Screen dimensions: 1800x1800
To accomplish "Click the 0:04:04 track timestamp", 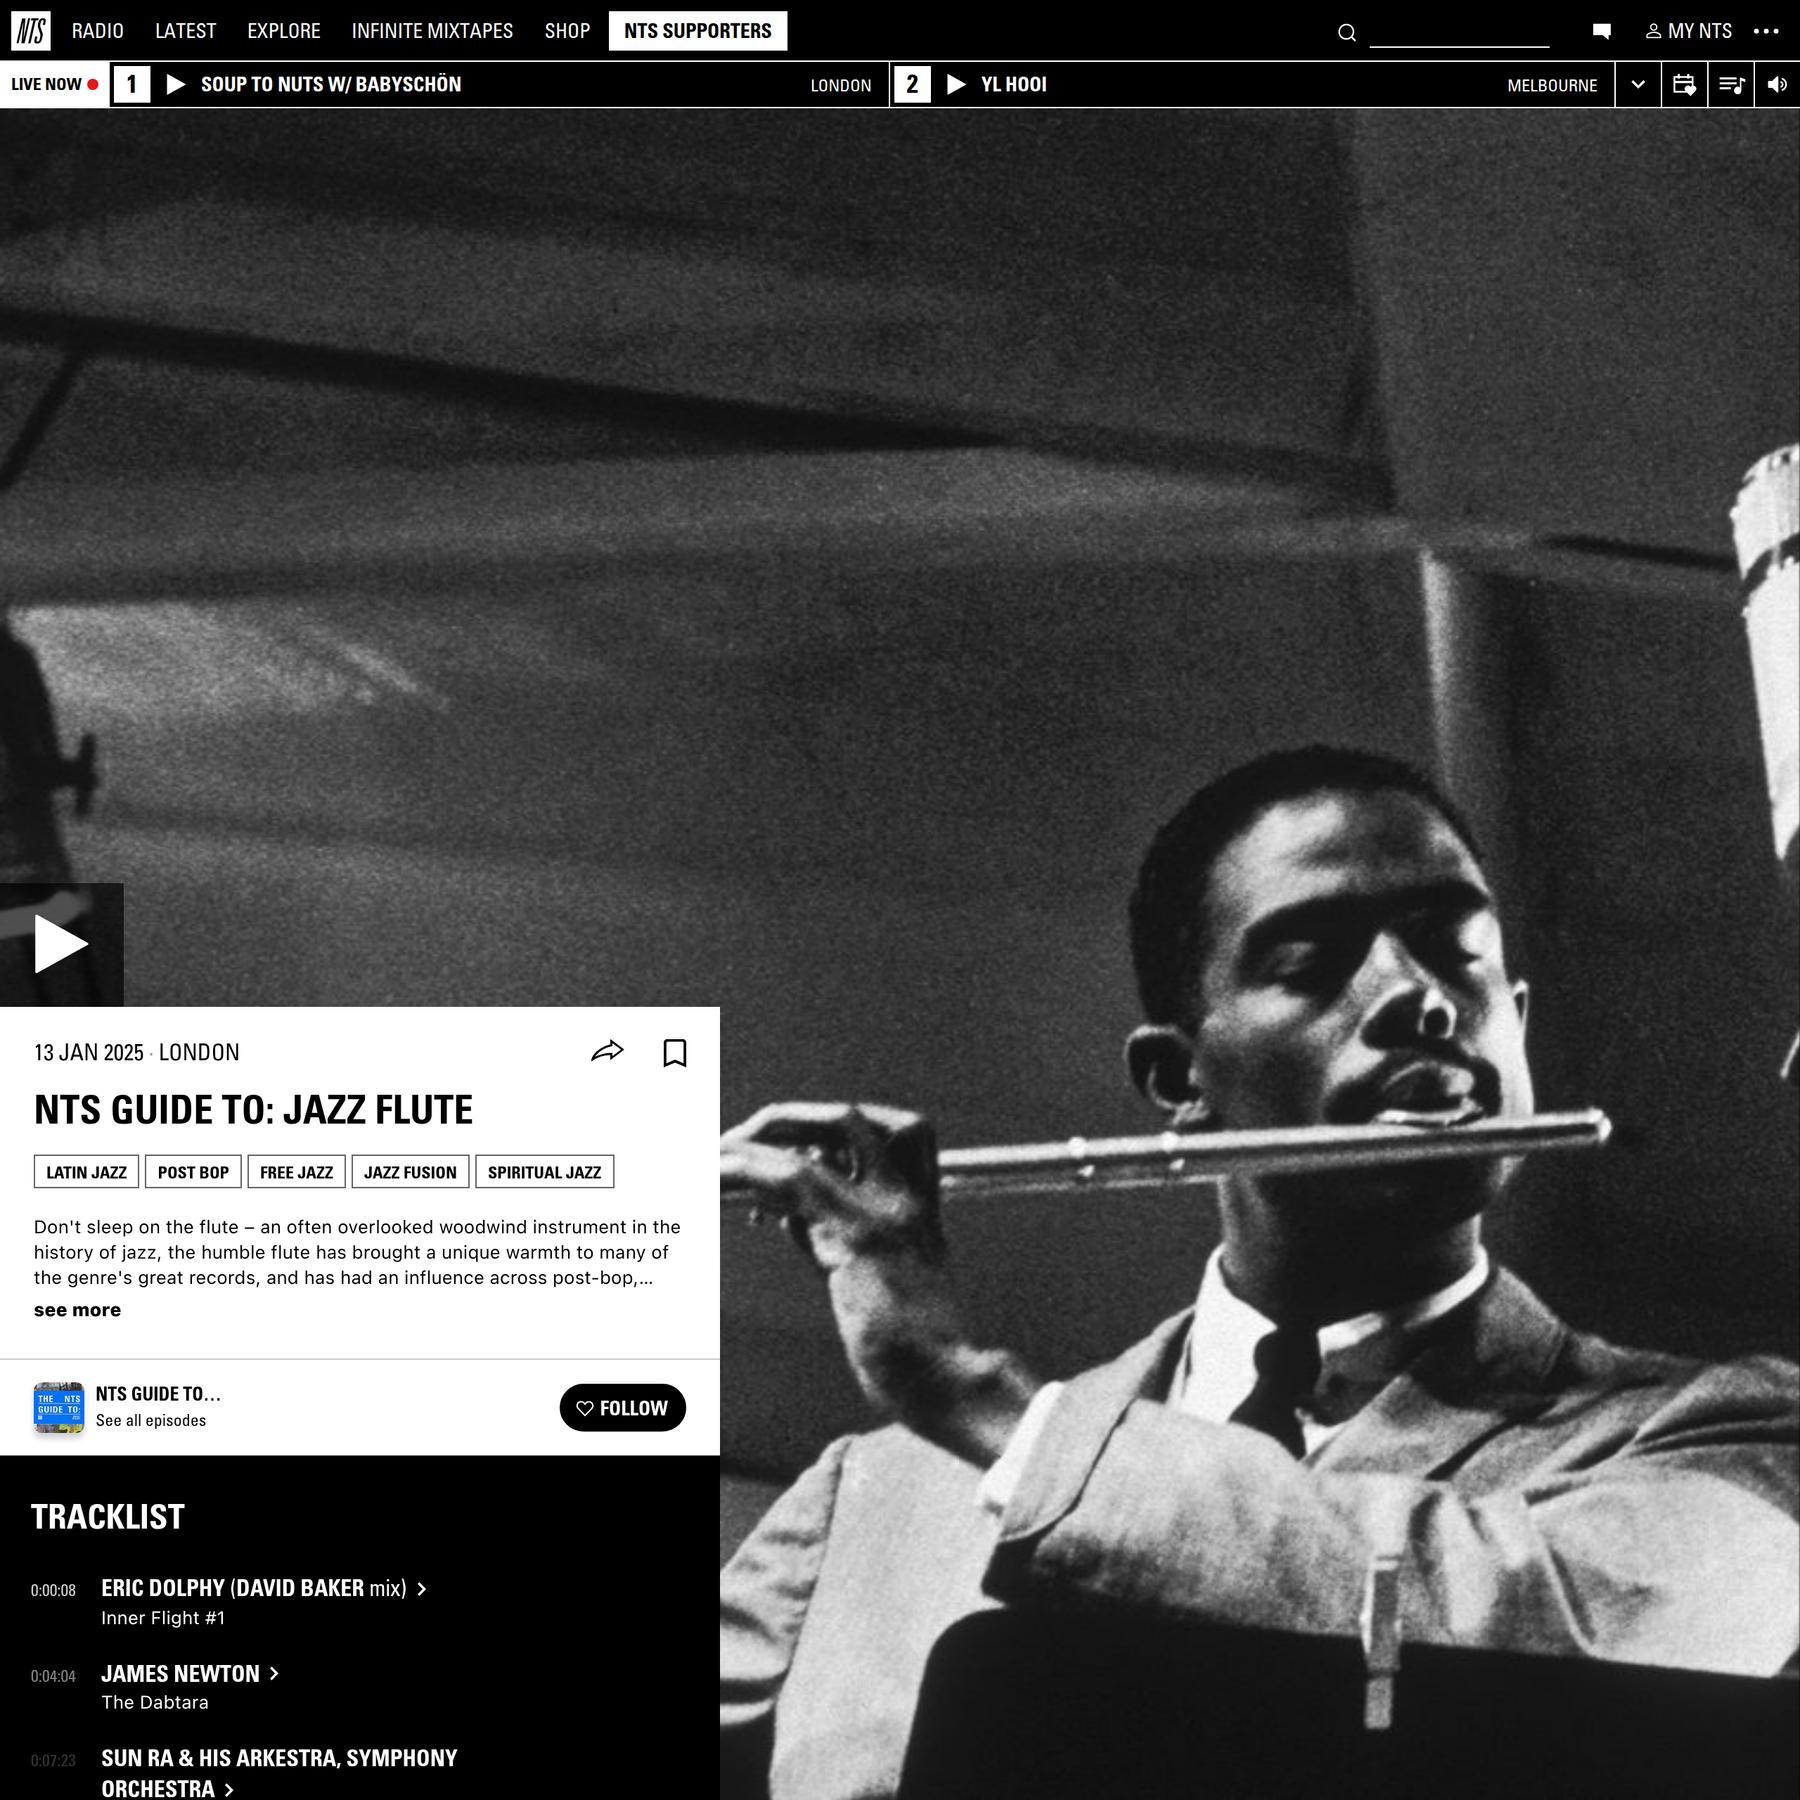I will tap(53, 1676).
